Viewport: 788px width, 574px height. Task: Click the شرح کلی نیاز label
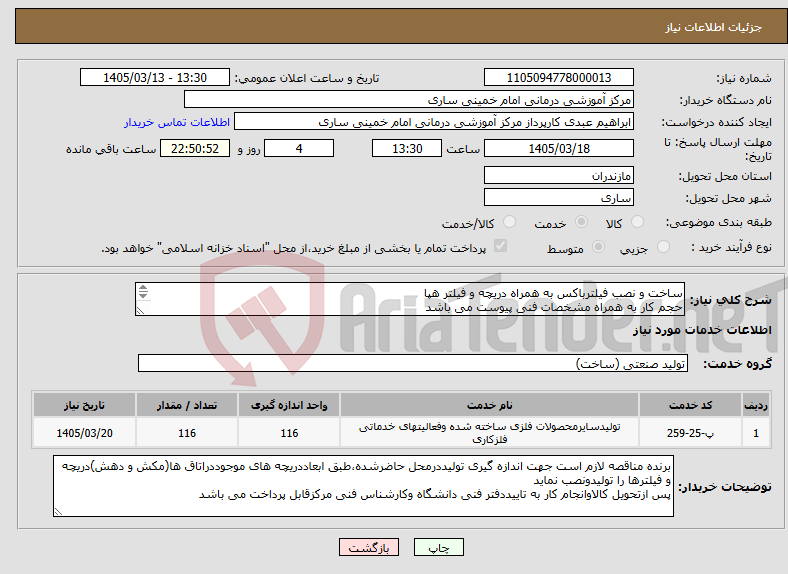point(730,300)
